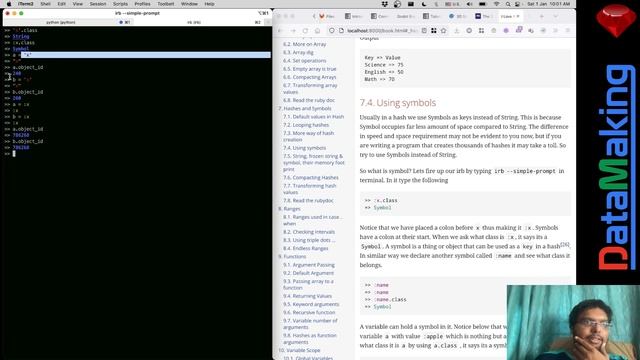
Task: Open sidebar link 6.5 Empty array is true
Action: point(309,69)
